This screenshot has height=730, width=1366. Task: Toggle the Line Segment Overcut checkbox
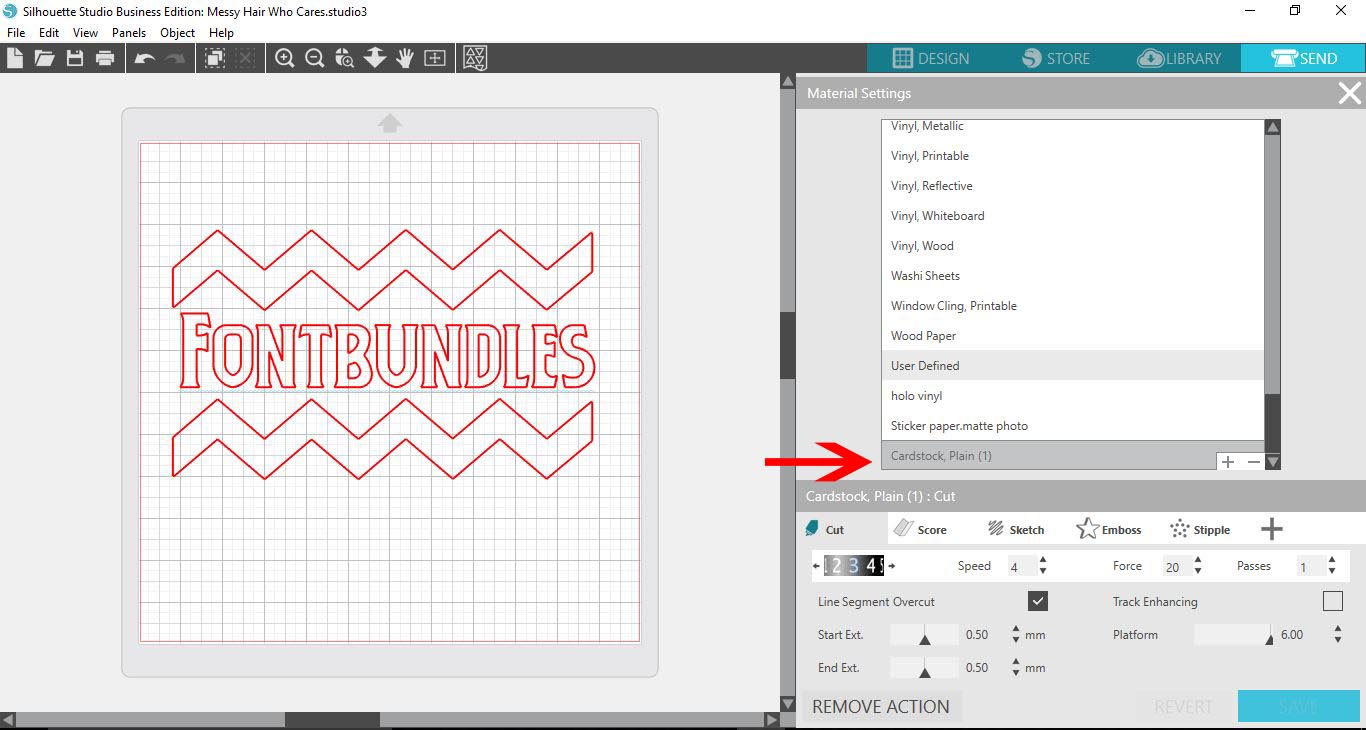click(1038, 601)
